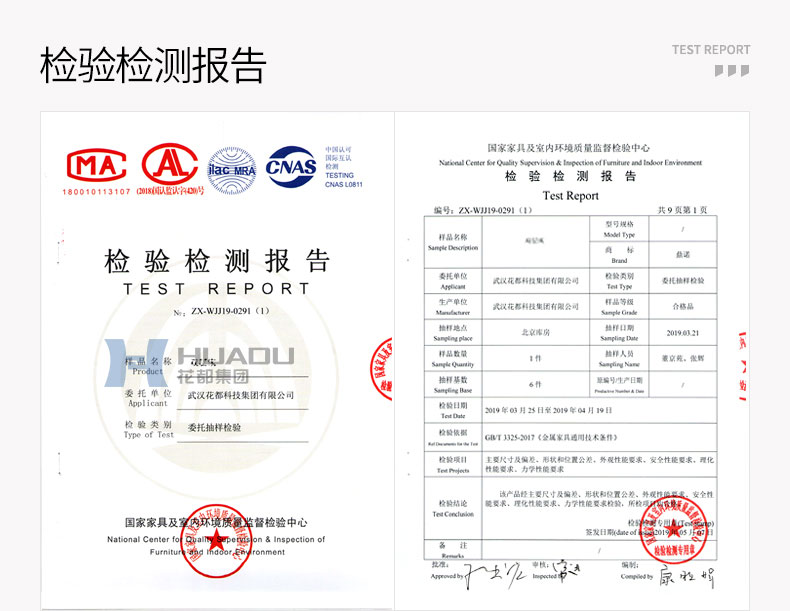Screen dimensions: 790x611
Task: Click the Sampling Name label cell
Action: pos(619,359)
